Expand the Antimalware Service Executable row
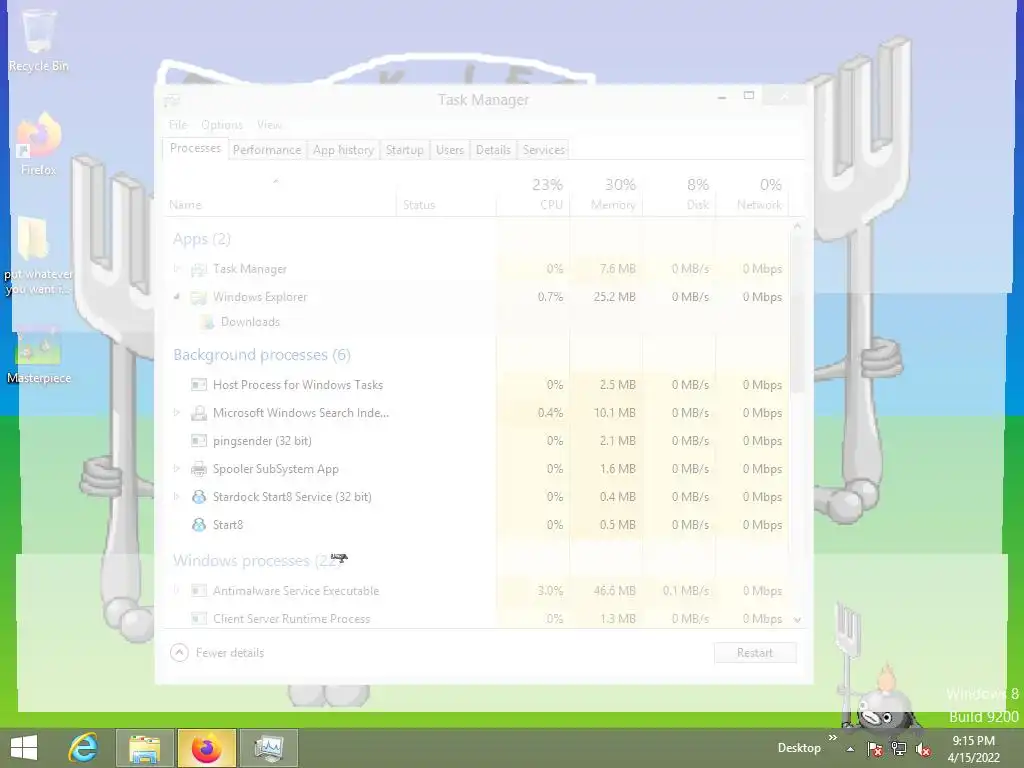The height and width of the screenshot is (768, 1024). point(176,590)
